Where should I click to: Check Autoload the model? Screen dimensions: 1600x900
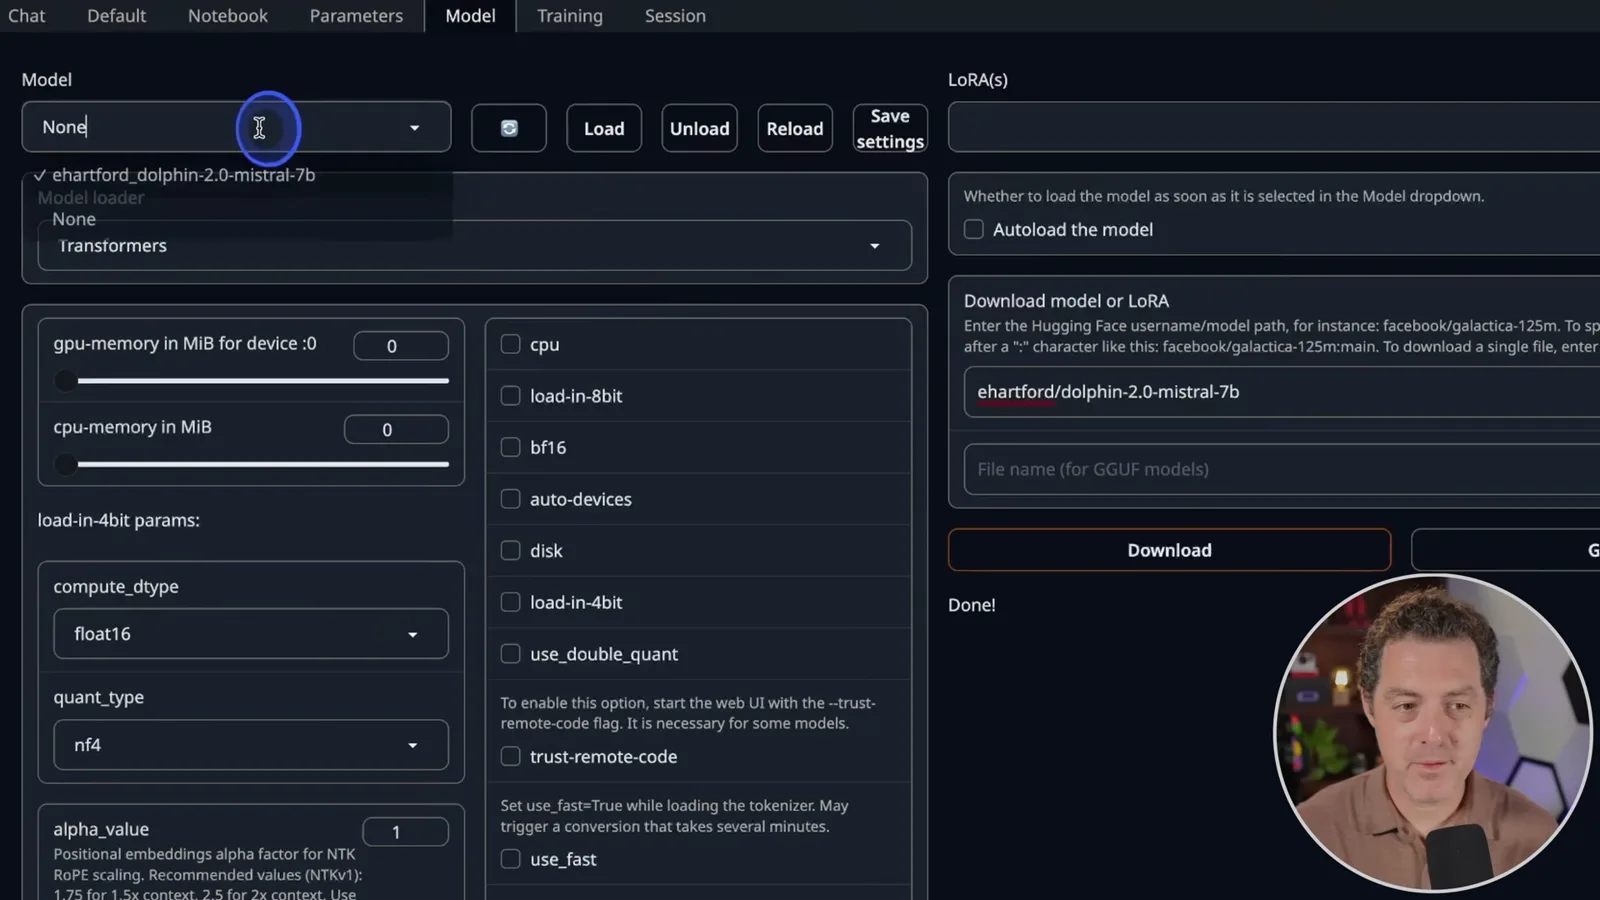(x=973, y=229)
